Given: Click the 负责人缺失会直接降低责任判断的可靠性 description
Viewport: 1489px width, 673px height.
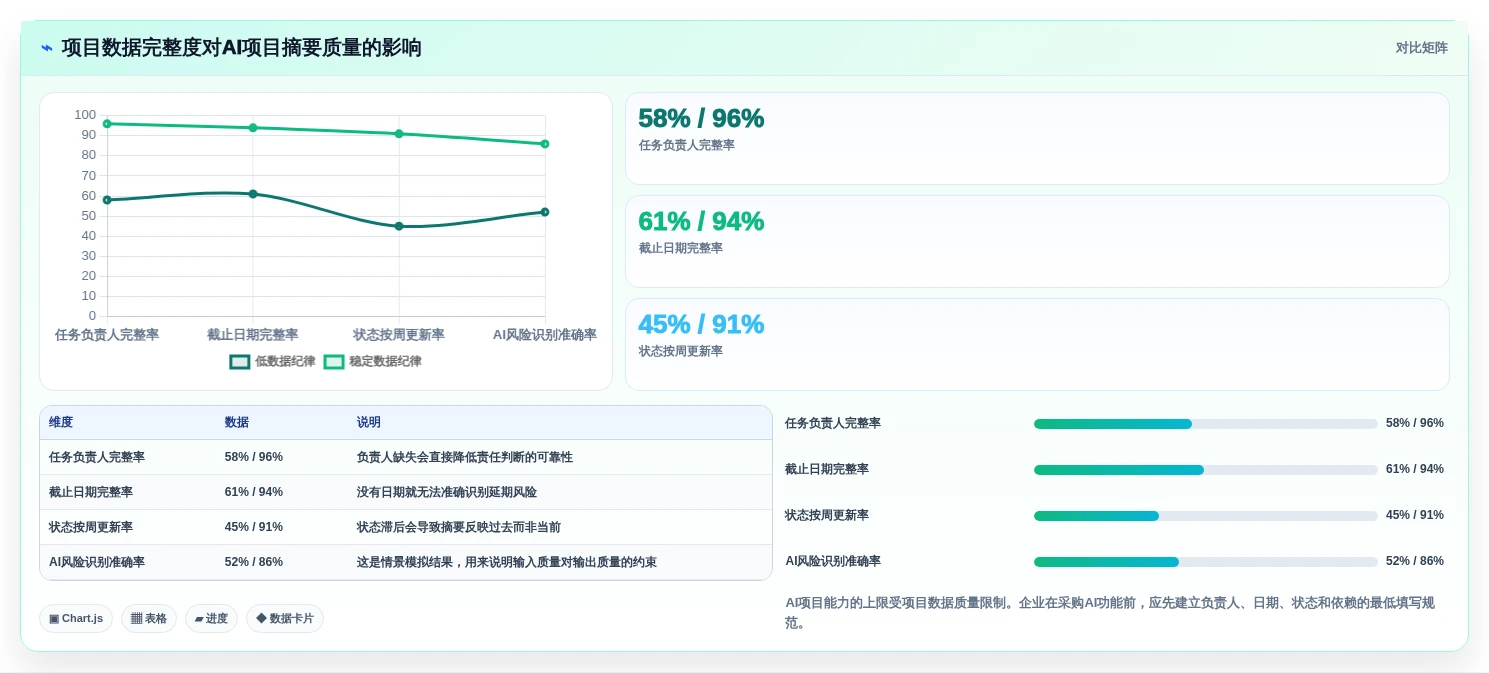Looking at the screenshot, I should pyautogui.click(x=465, y=457).
